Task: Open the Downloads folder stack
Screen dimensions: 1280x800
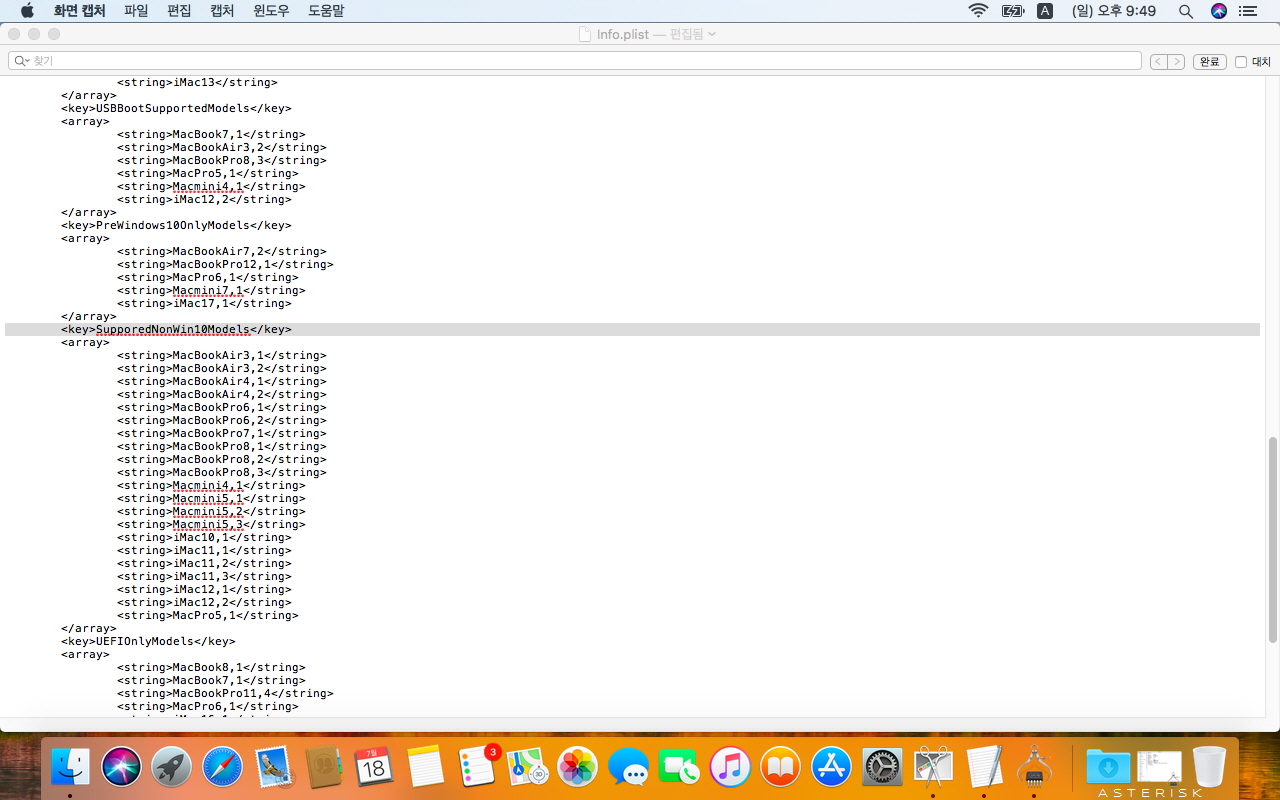Action: [x=1108, y=768]
